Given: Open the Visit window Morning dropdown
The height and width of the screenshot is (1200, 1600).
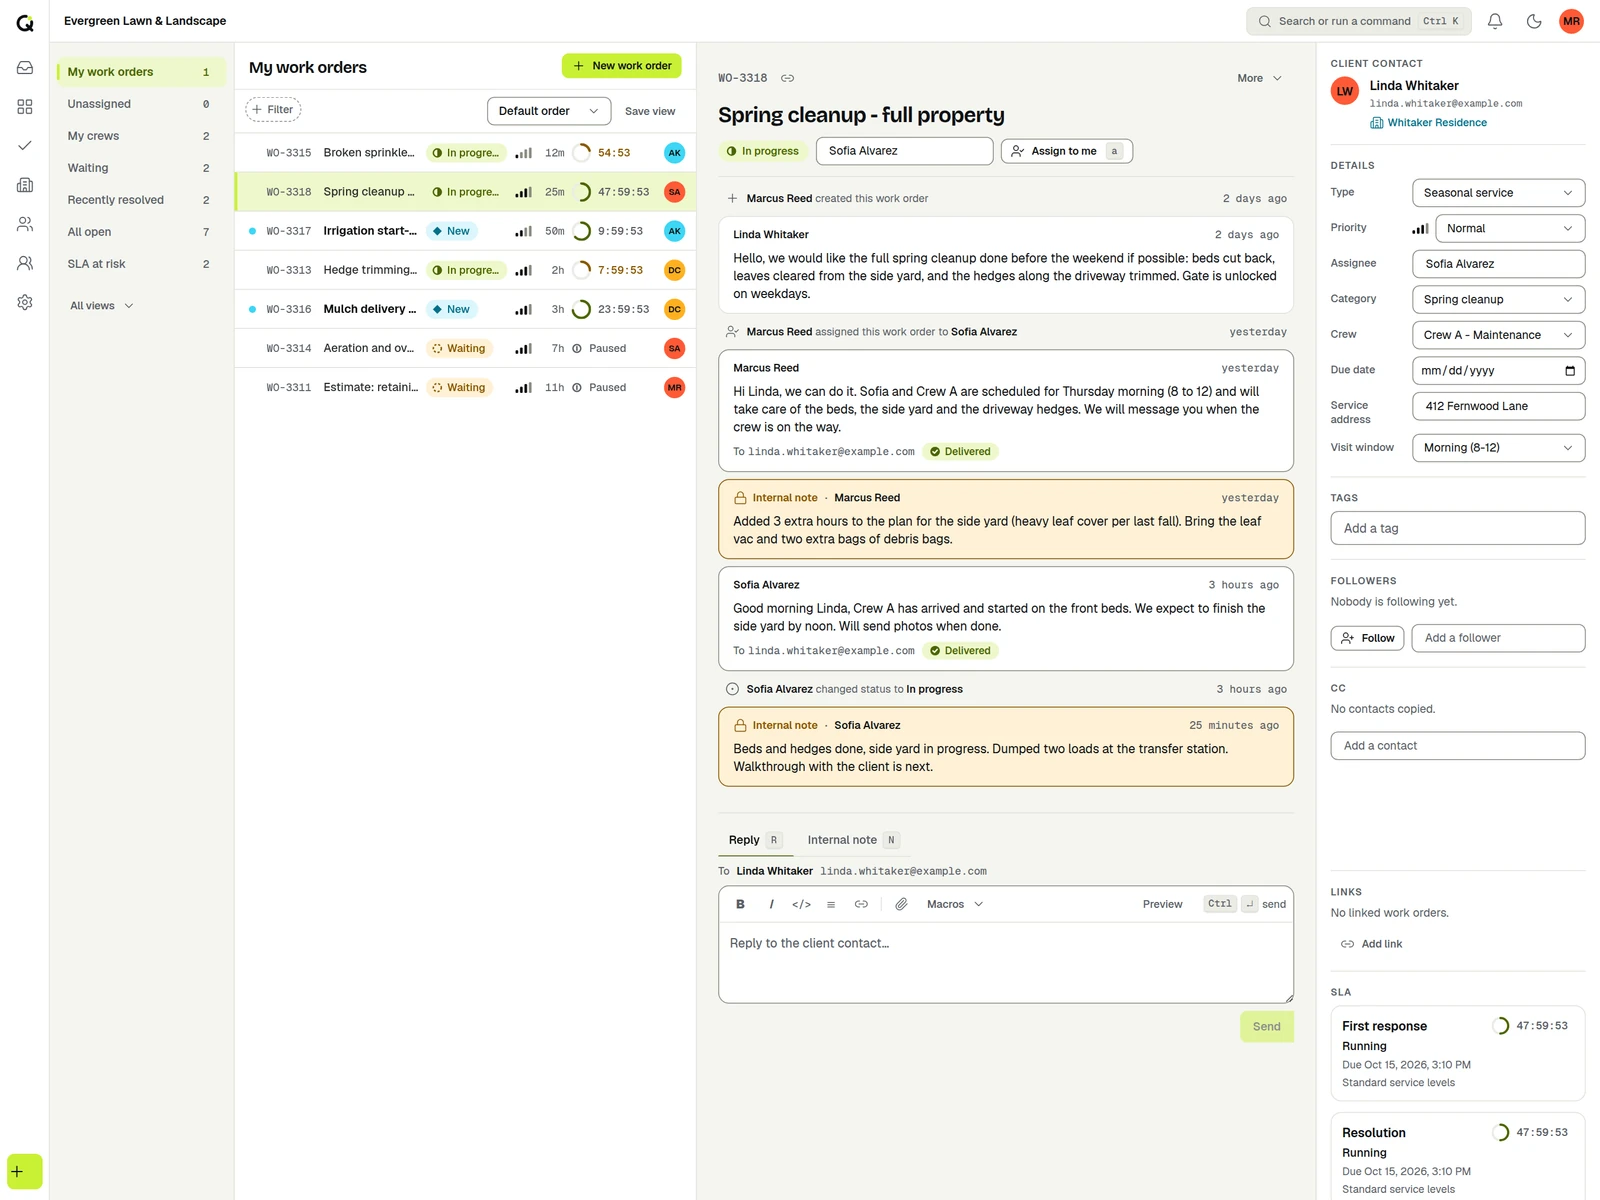Looking at the screenshot, I should click(1498, 448).
